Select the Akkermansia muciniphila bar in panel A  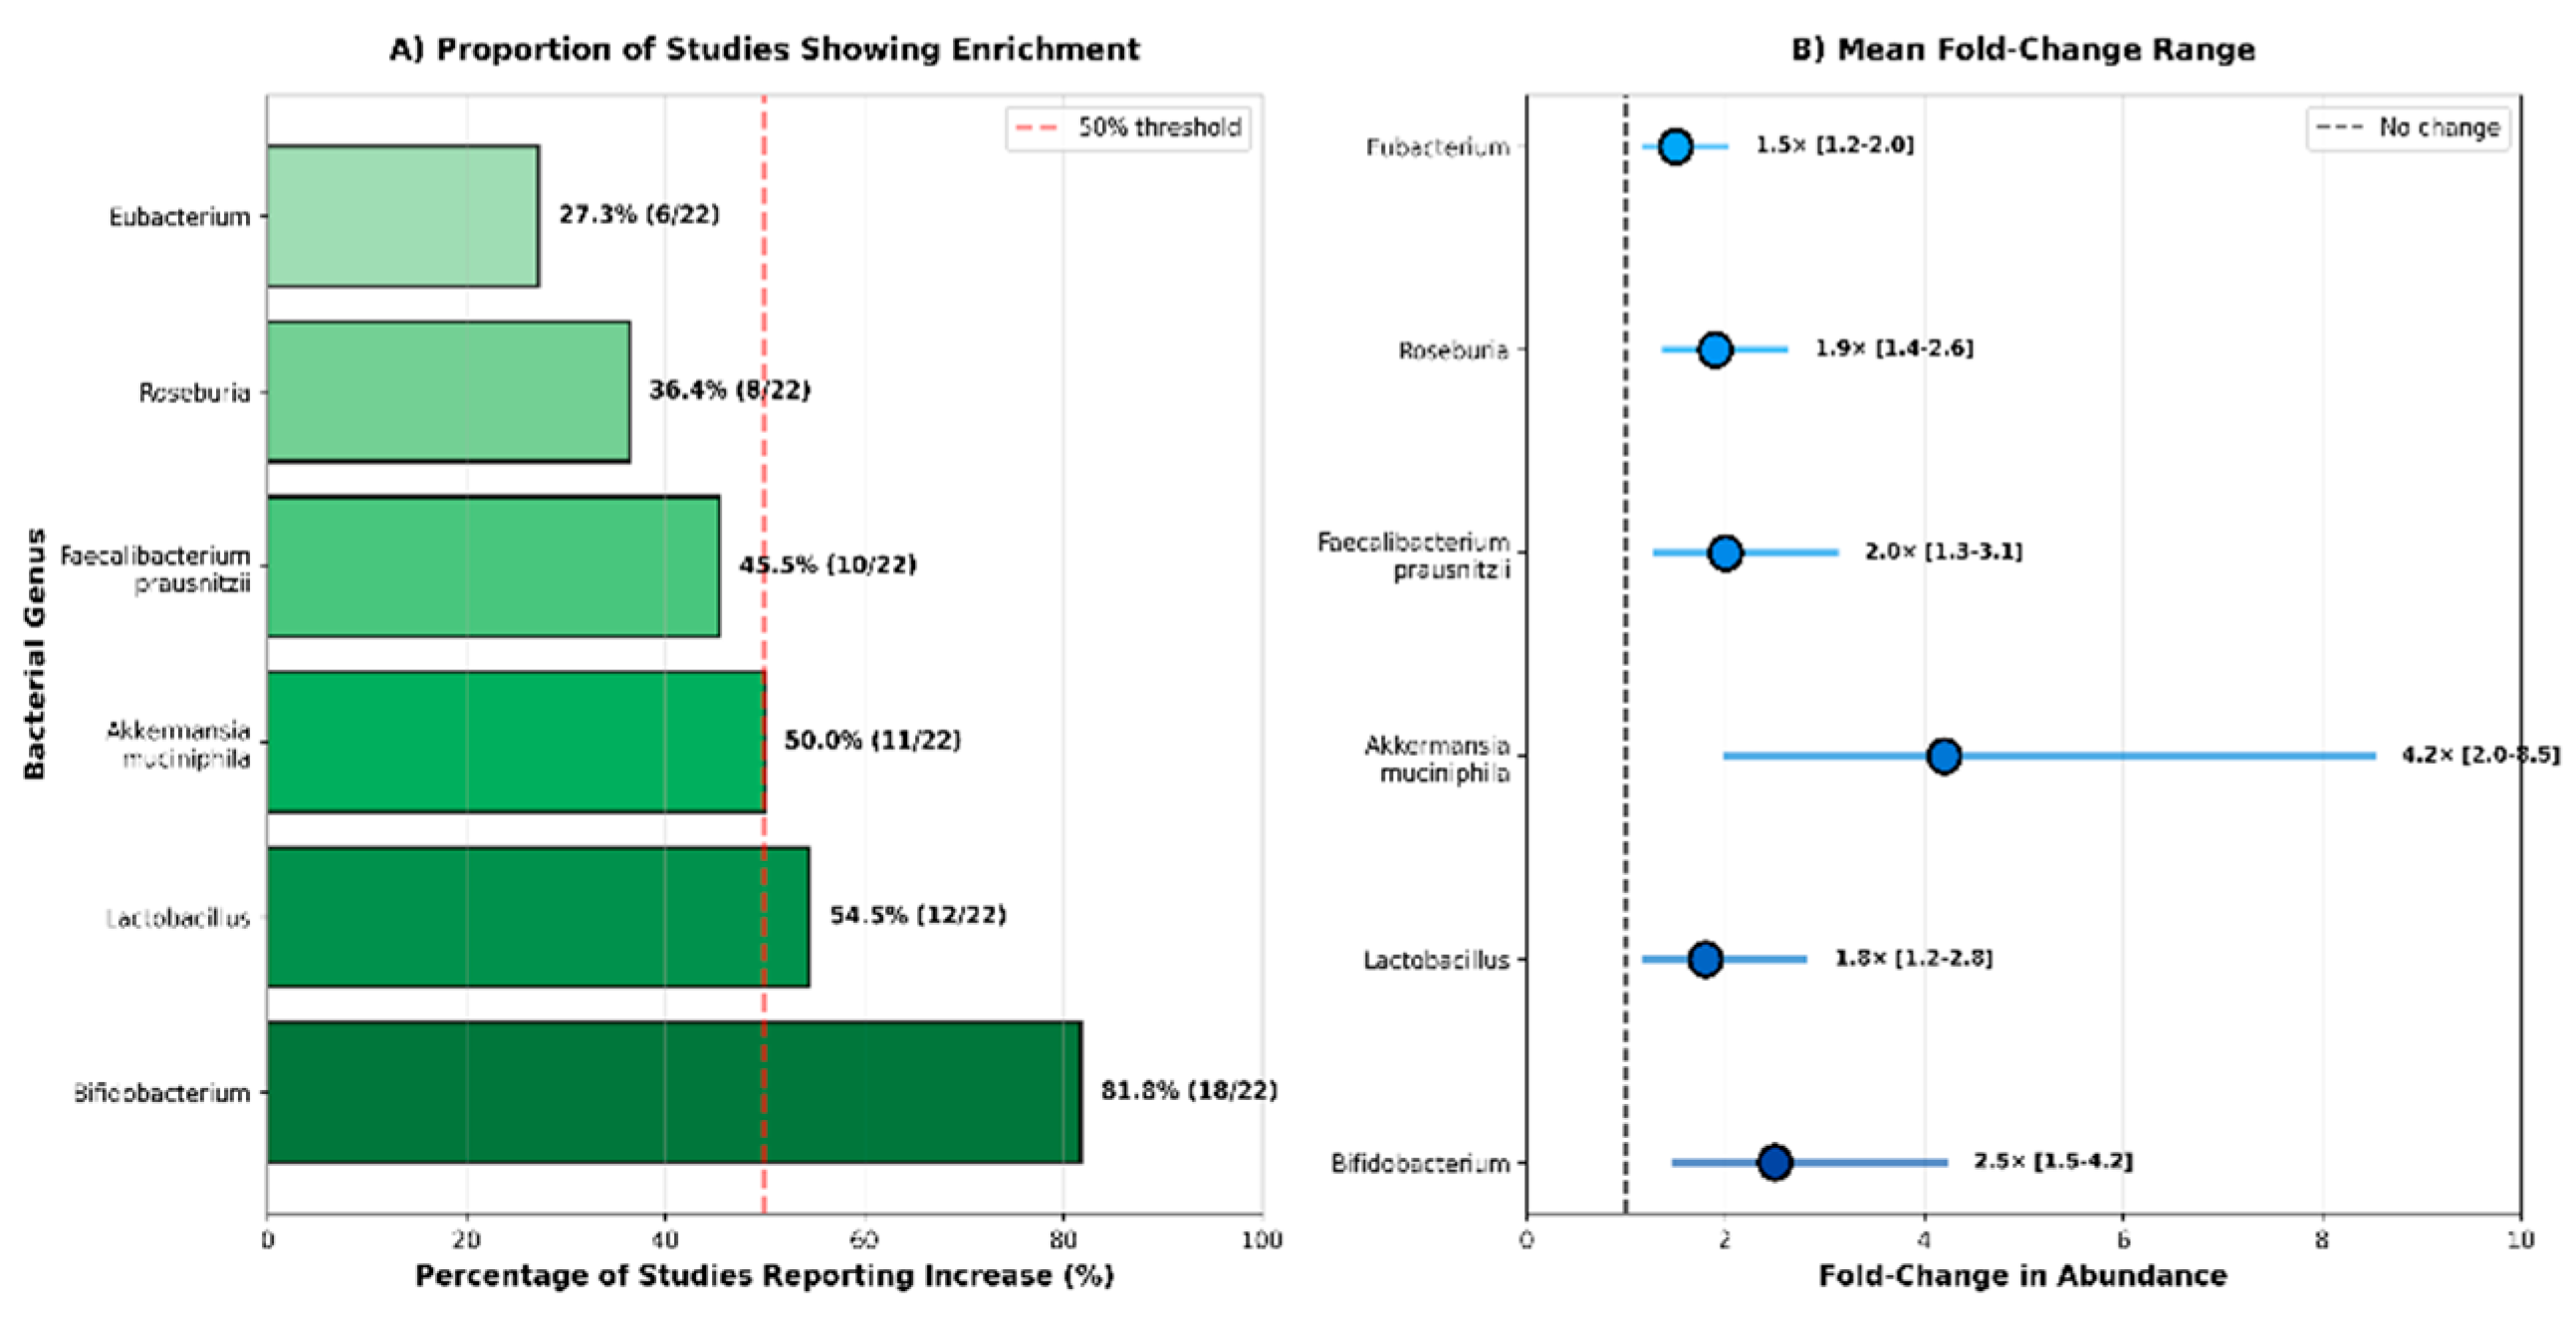(x=516, y=741)
